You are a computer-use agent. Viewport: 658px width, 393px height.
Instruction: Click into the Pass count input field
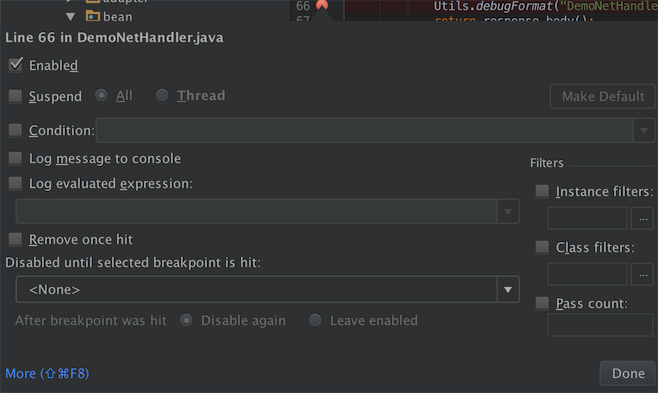(600, 325)
